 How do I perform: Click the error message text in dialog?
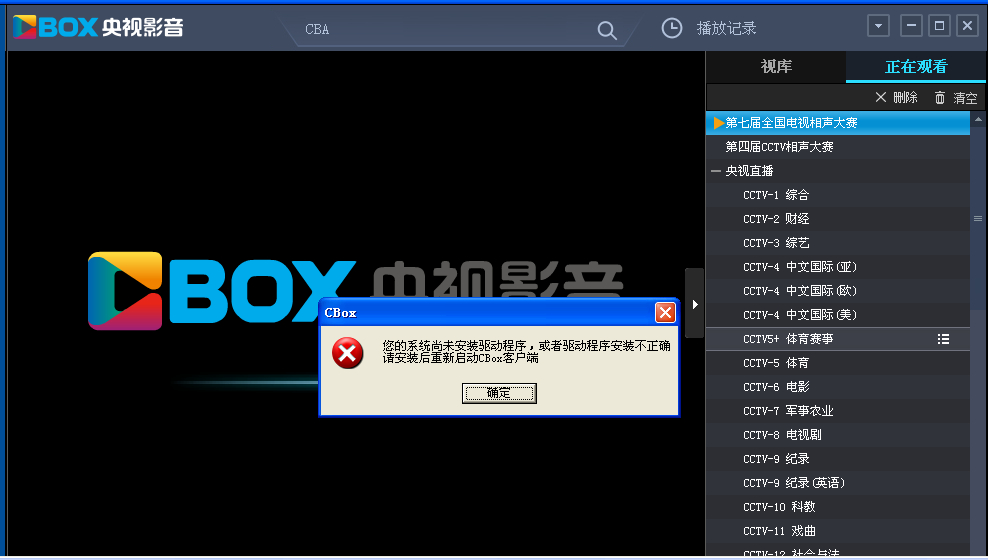click(x=526, y=351)
